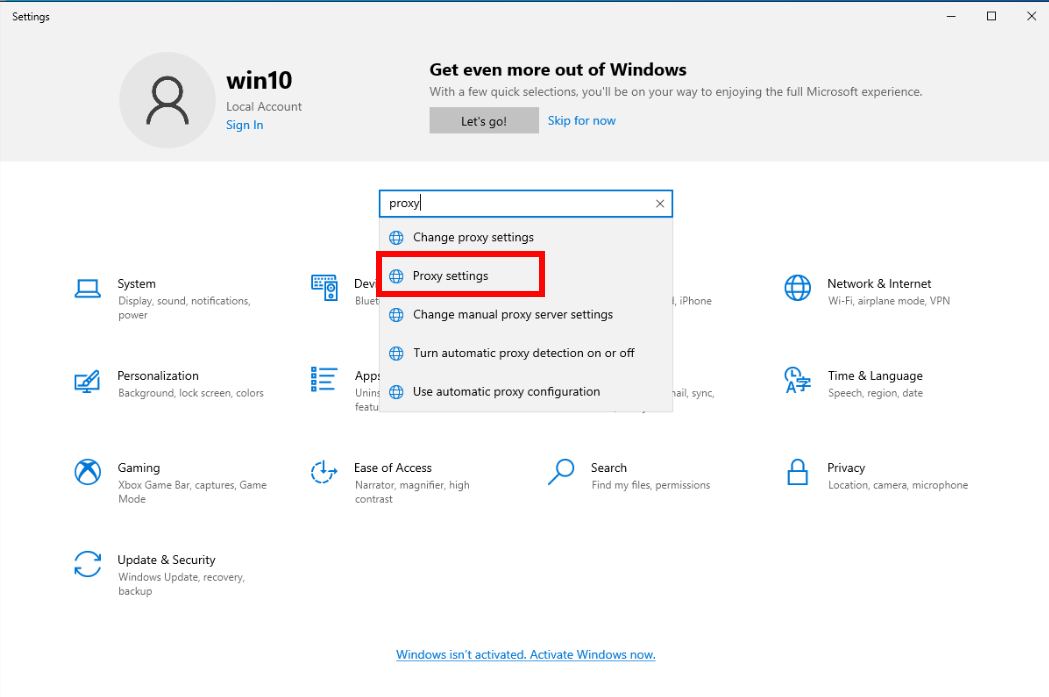Click the Sign In link

(244, 125)
